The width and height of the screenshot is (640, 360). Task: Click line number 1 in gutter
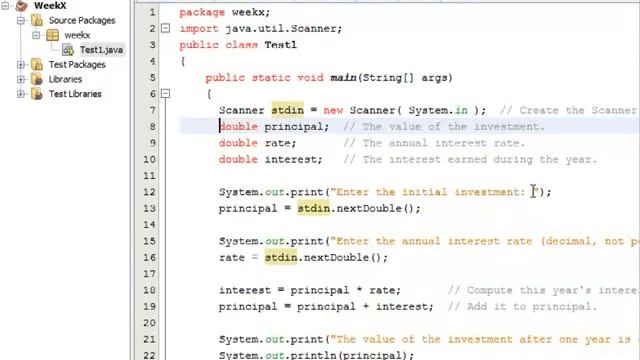point(152,12)
